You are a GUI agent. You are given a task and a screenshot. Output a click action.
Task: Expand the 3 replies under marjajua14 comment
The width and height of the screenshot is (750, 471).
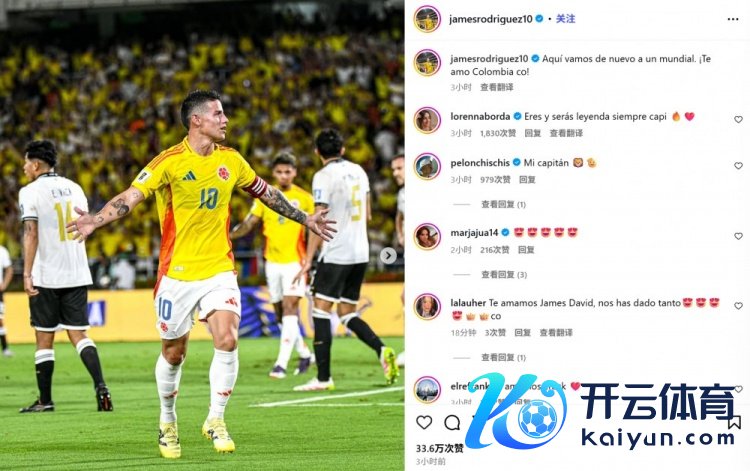(x=504, y=275)
